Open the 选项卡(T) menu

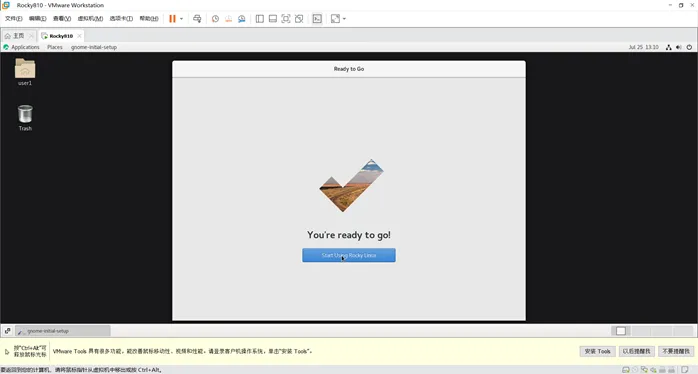tap(121, 19)
